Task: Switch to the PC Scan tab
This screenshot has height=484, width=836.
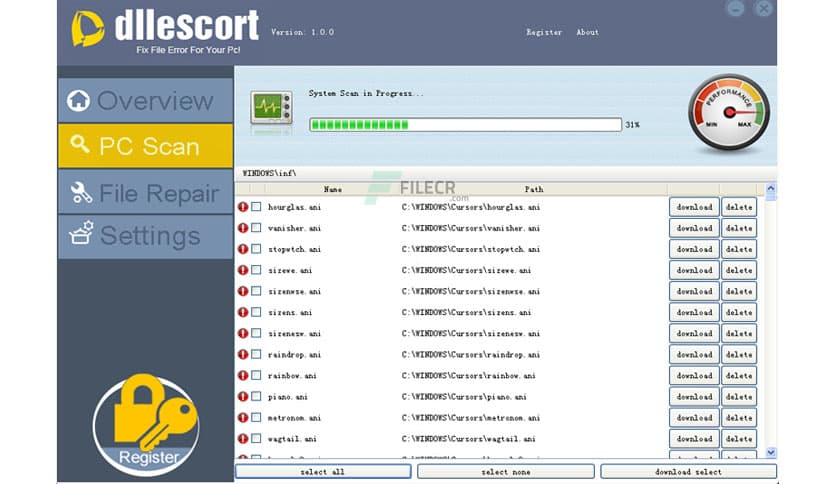Action: (146, 146)
